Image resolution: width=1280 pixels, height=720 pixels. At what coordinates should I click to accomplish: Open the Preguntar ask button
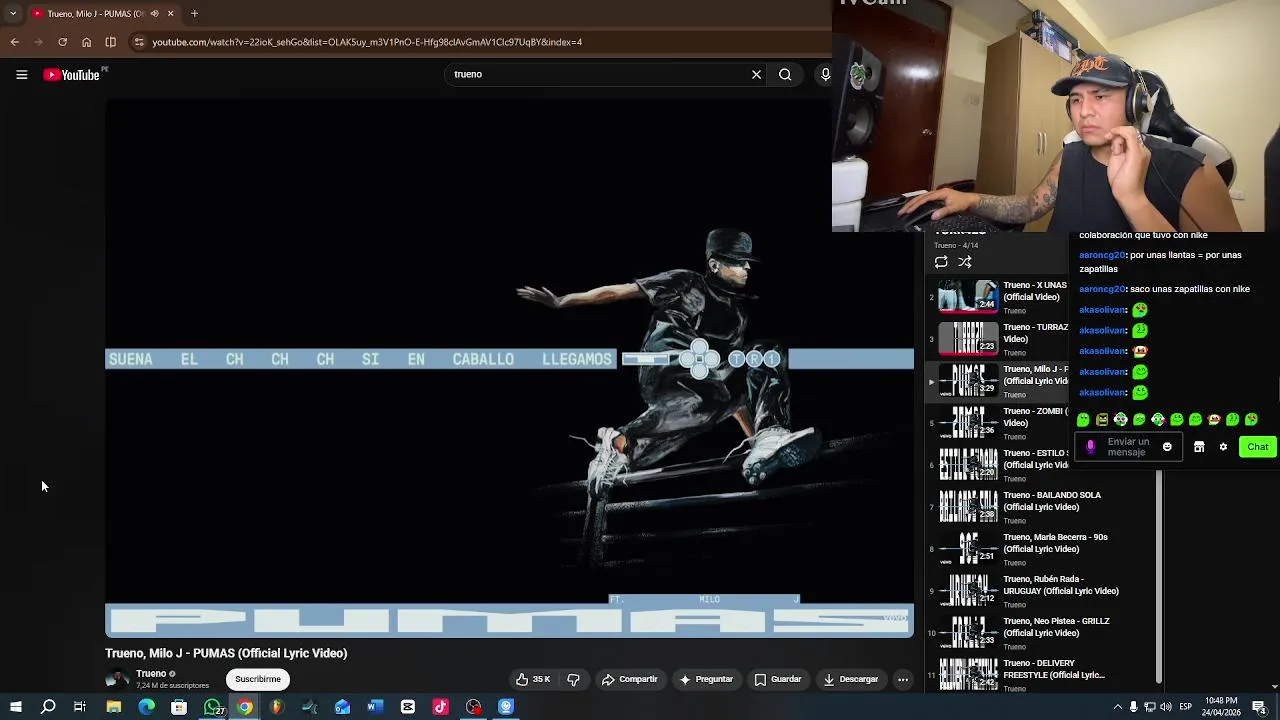coord(706,679)
